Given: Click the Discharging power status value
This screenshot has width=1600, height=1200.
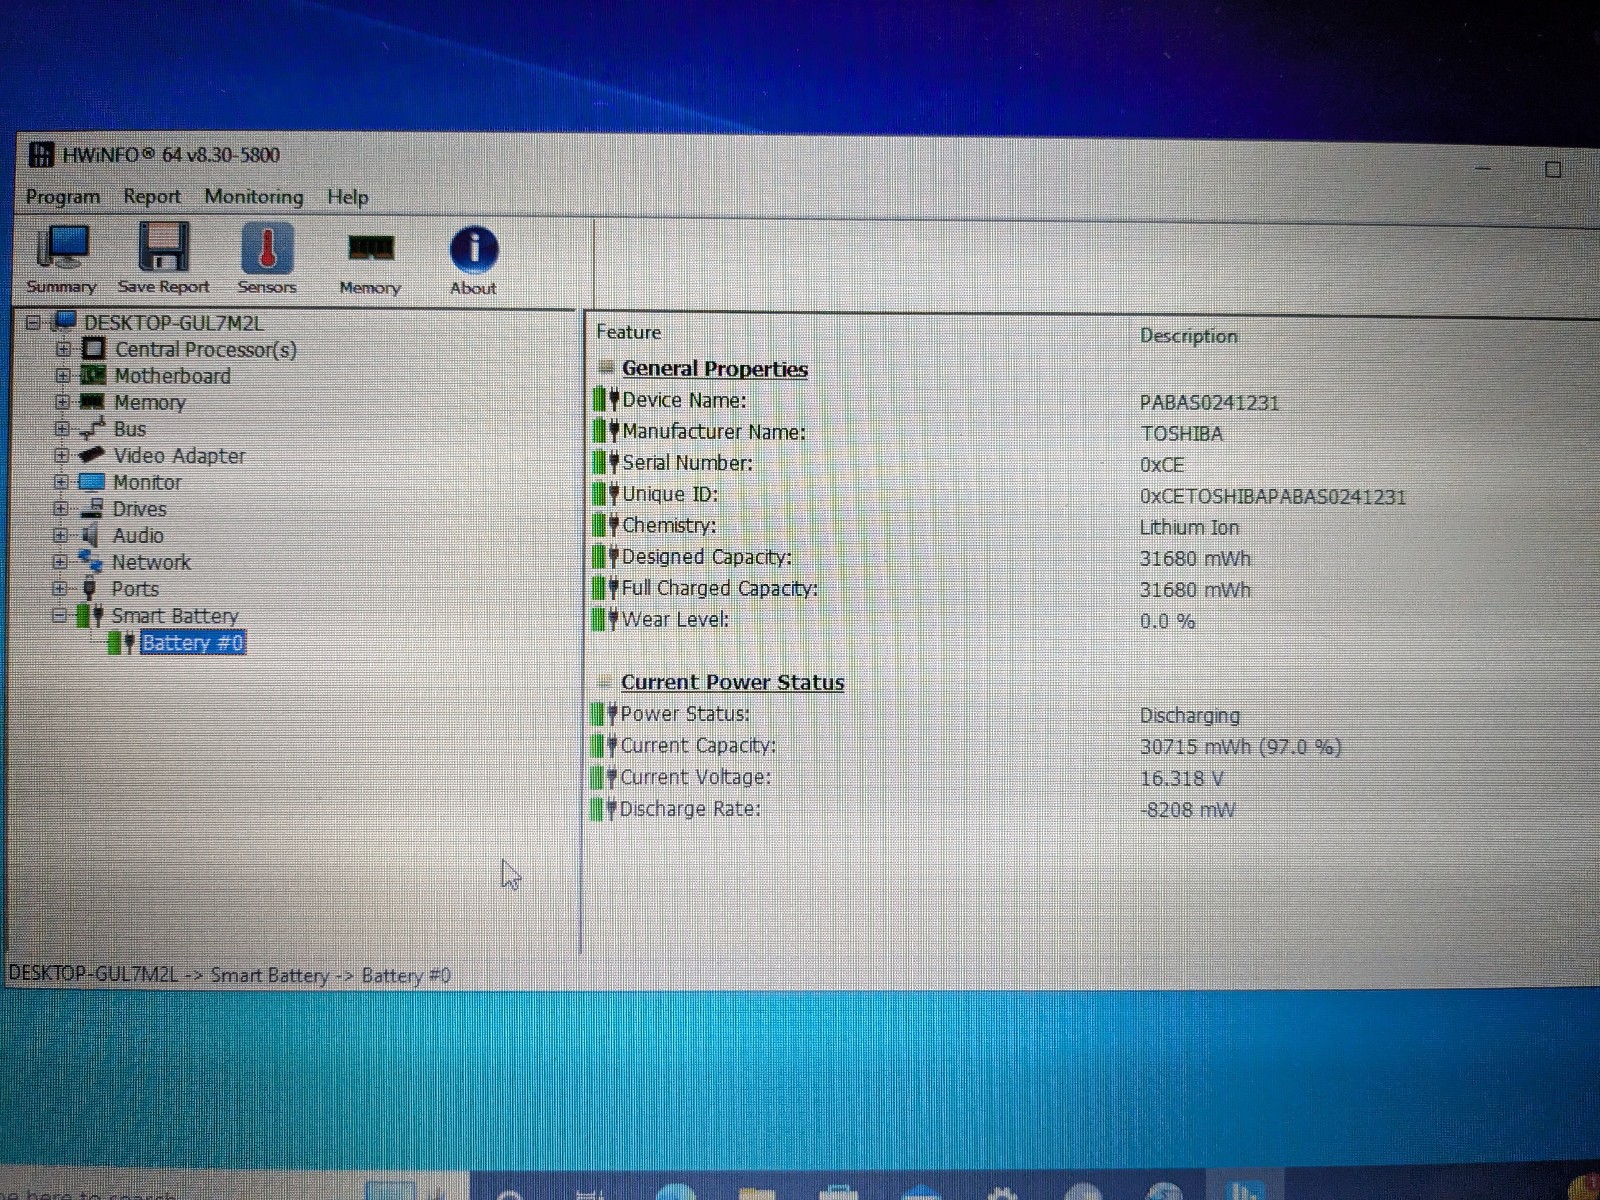Looking at the screenshot, I should (1190, 716).
